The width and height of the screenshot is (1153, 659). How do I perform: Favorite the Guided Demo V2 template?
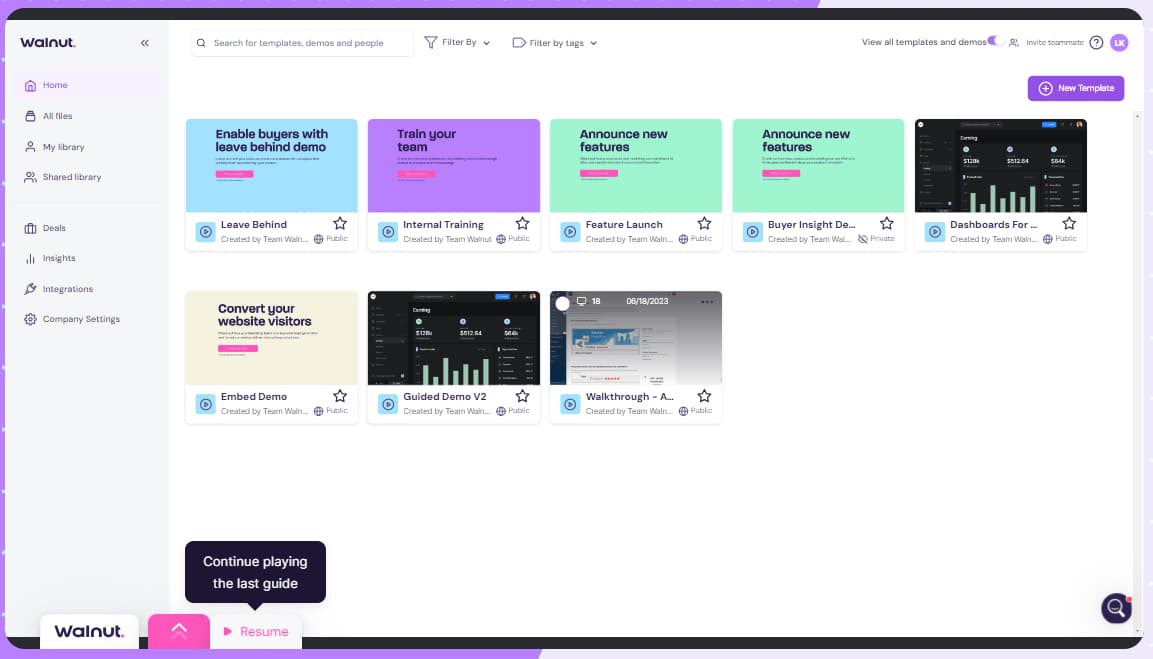[522, 396]
